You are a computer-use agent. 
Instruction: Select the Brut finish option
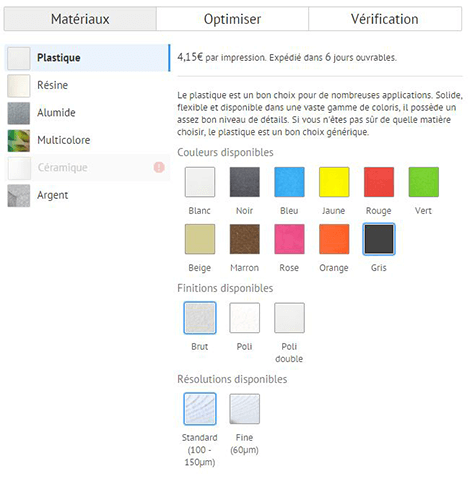[200, 318]
